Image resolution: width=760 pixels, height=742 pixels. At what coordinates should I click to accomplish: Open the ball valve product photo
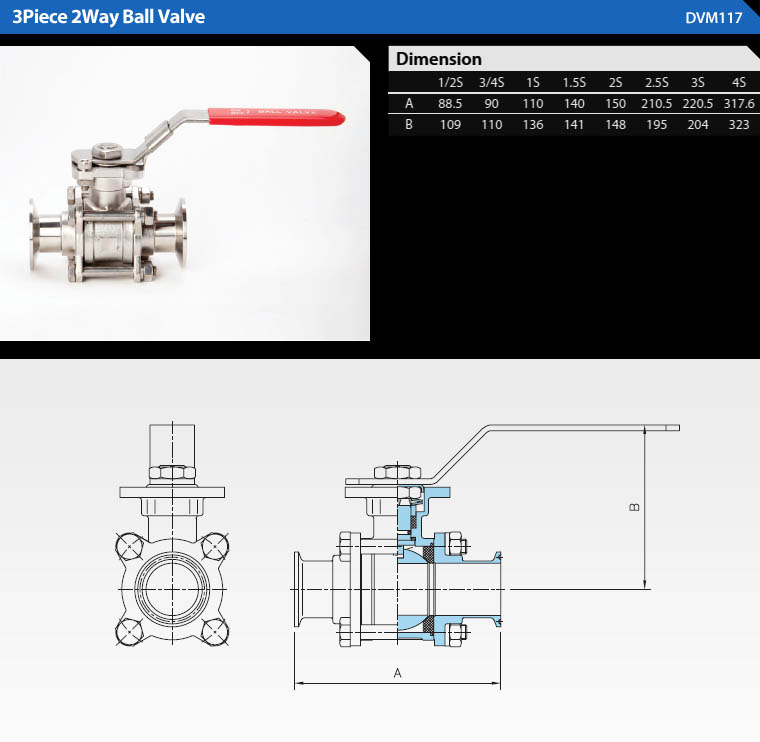coord(185,193)
